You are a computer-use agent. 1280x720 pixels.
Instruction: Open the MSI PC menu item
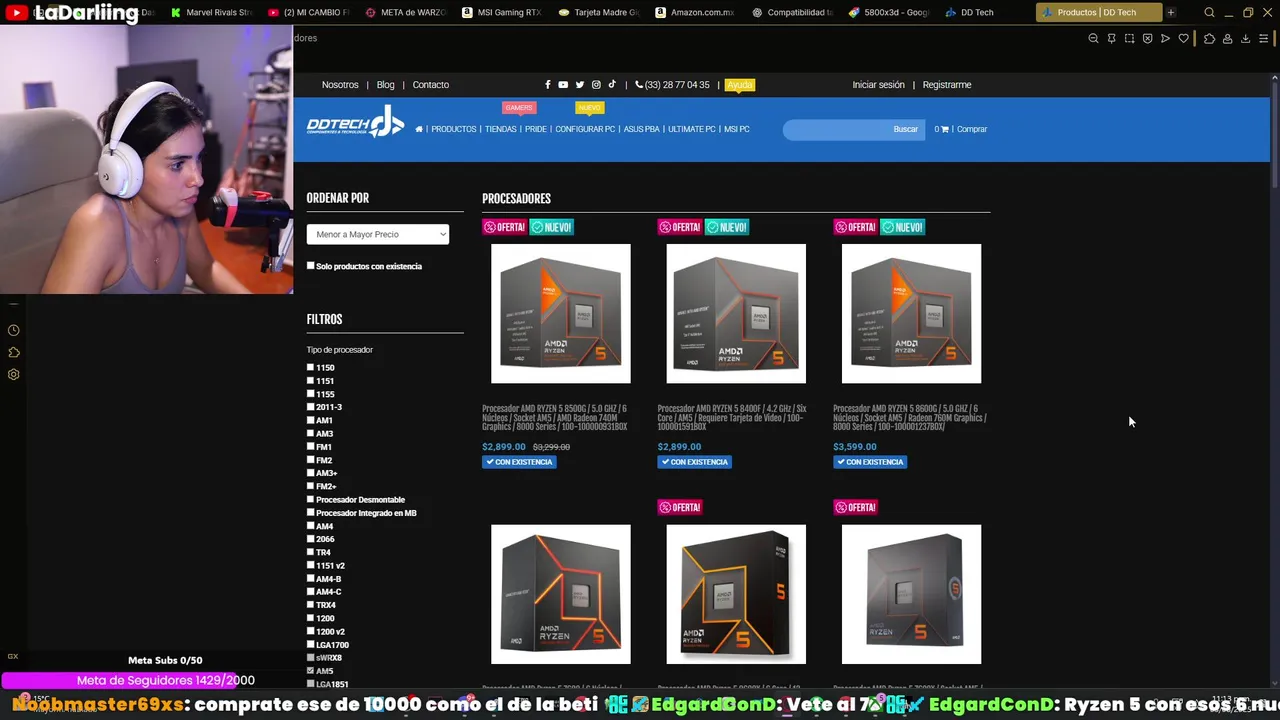pyautogui.click(x=737, y=129)
